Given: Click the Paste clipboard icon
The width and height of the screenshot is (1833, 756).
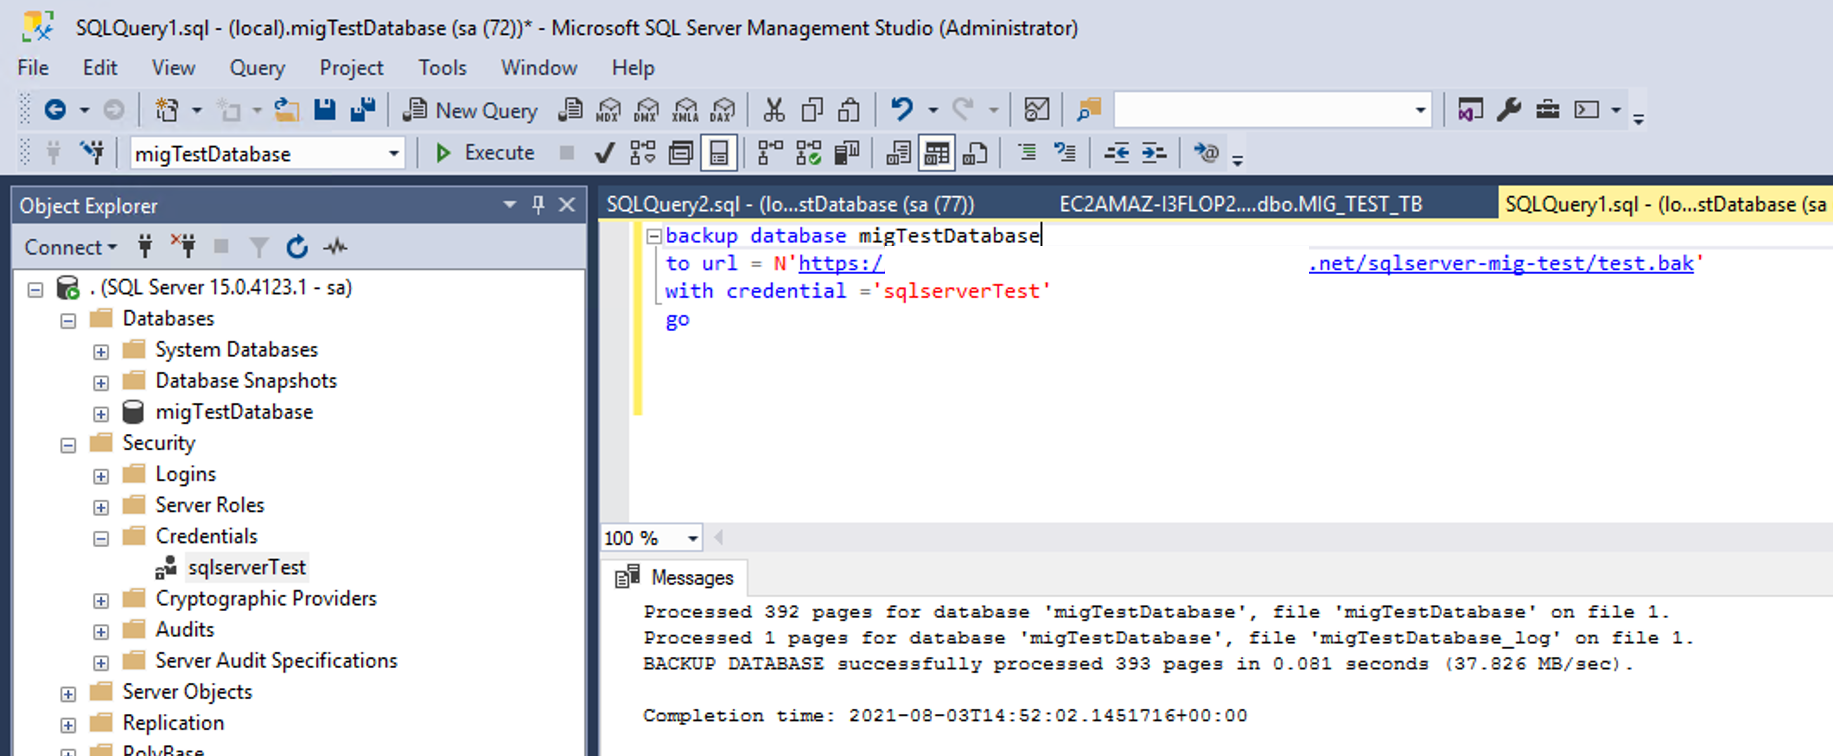Looking at the screenshot, I should pyautogui.click(x=849, y=110).
